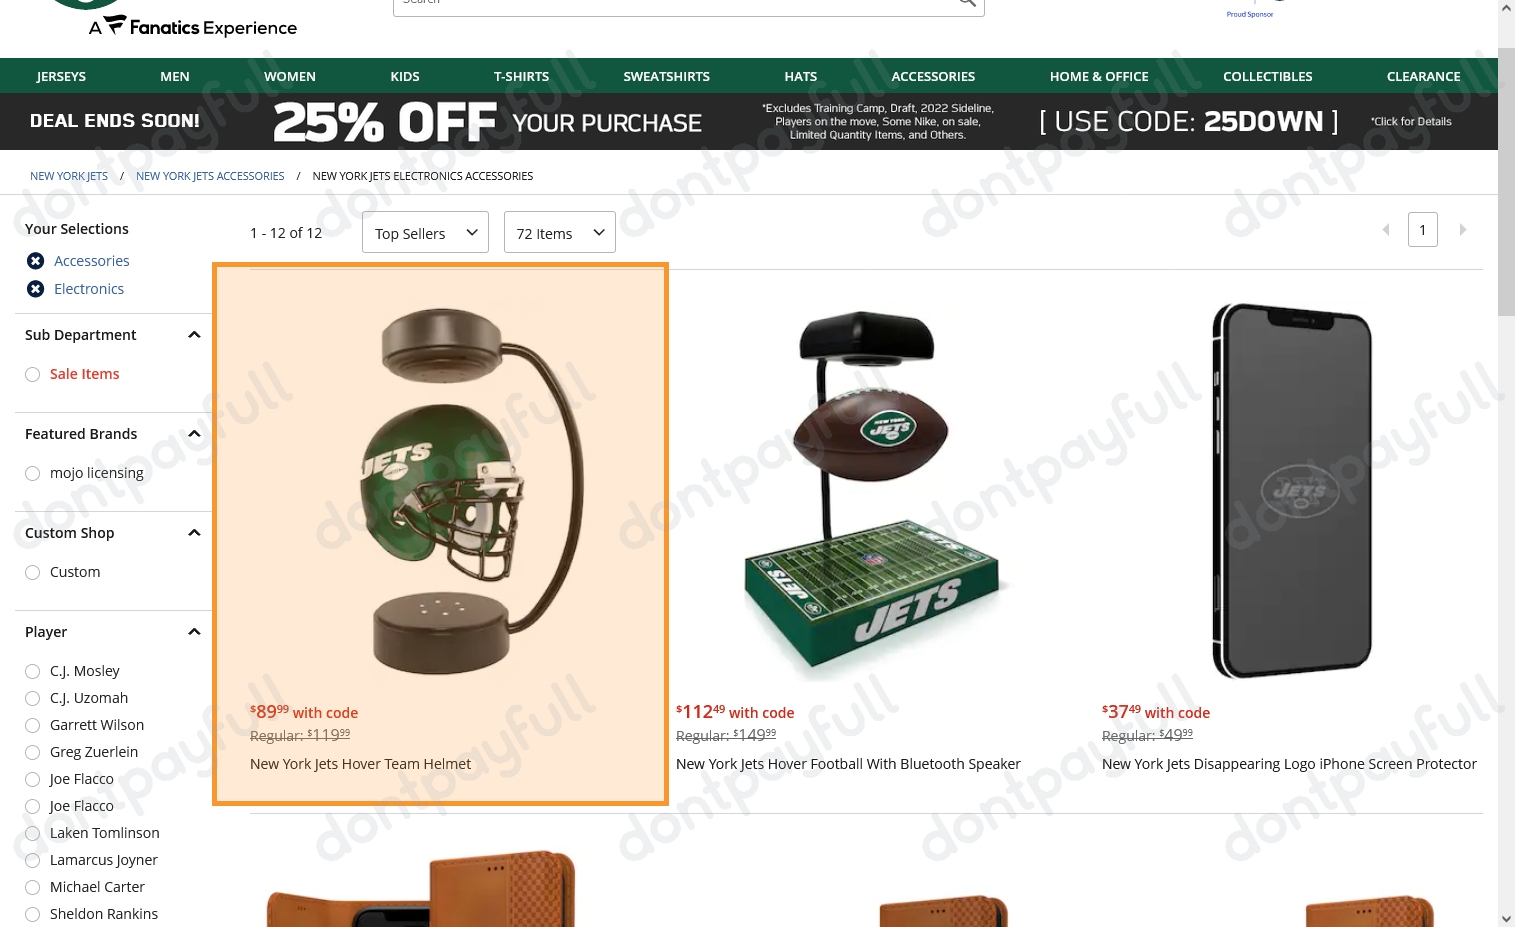This screenshot has width=1515, height=927.
Task: Go to the next results page arrow
Action: pos(1463,230)
